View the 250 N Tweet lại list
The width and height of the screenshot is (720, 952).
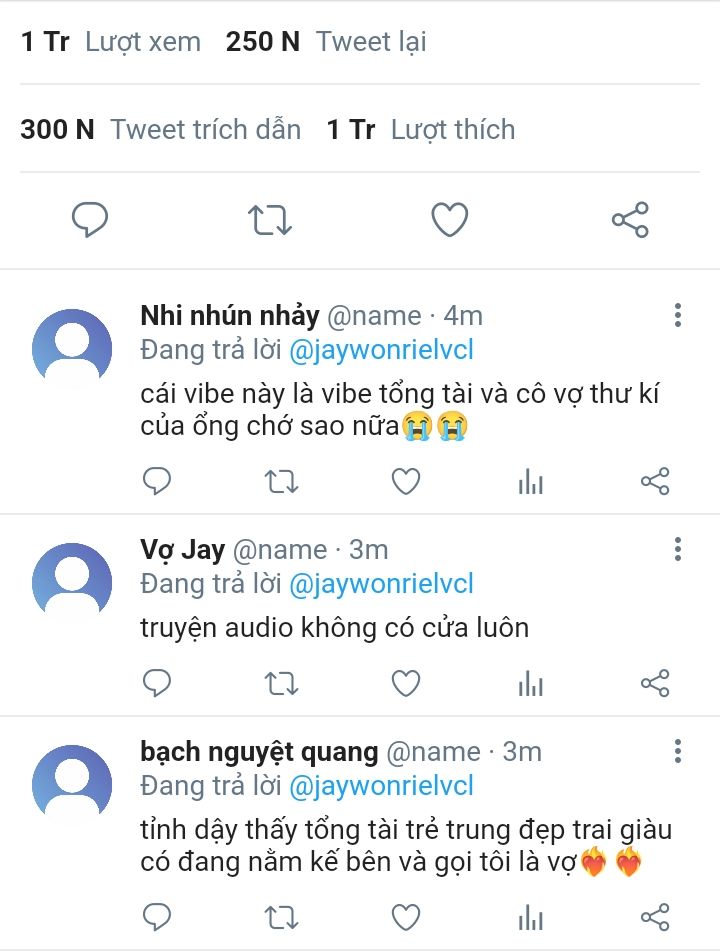coord(326,42)
